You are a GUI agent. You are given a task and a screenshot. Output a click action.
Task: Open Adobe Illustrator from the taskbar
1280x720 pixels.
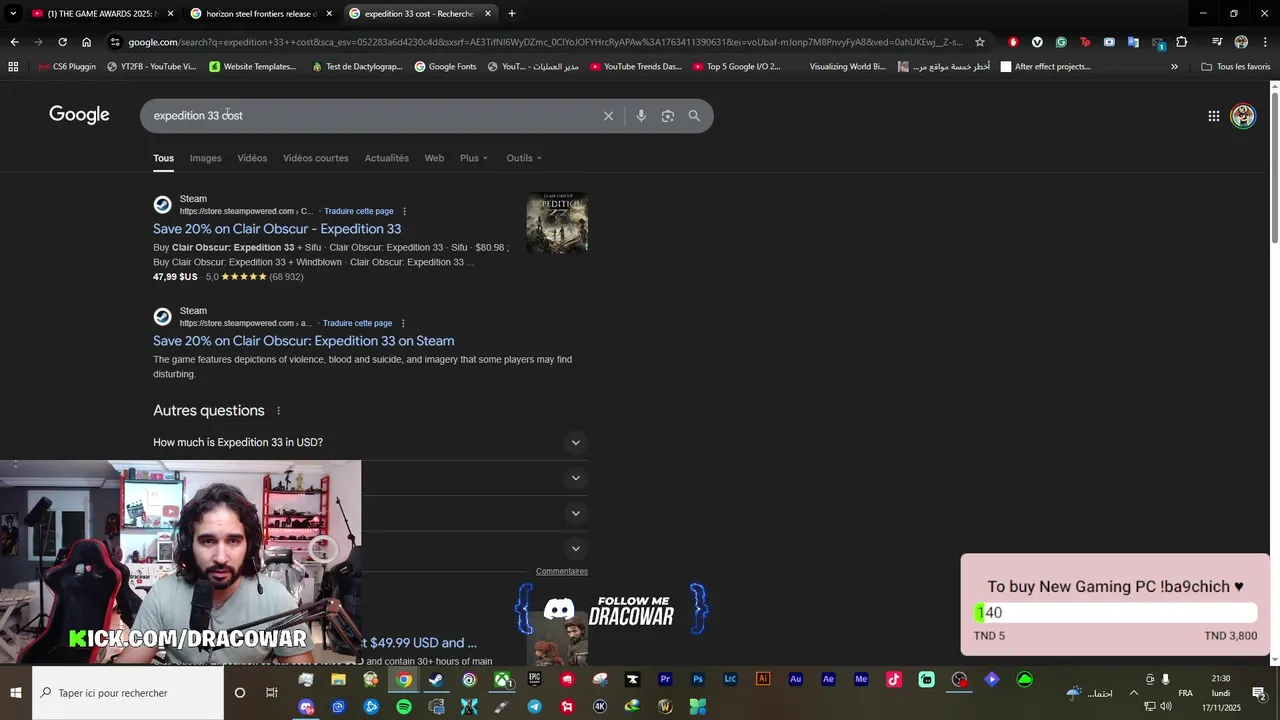coord(763,679)
